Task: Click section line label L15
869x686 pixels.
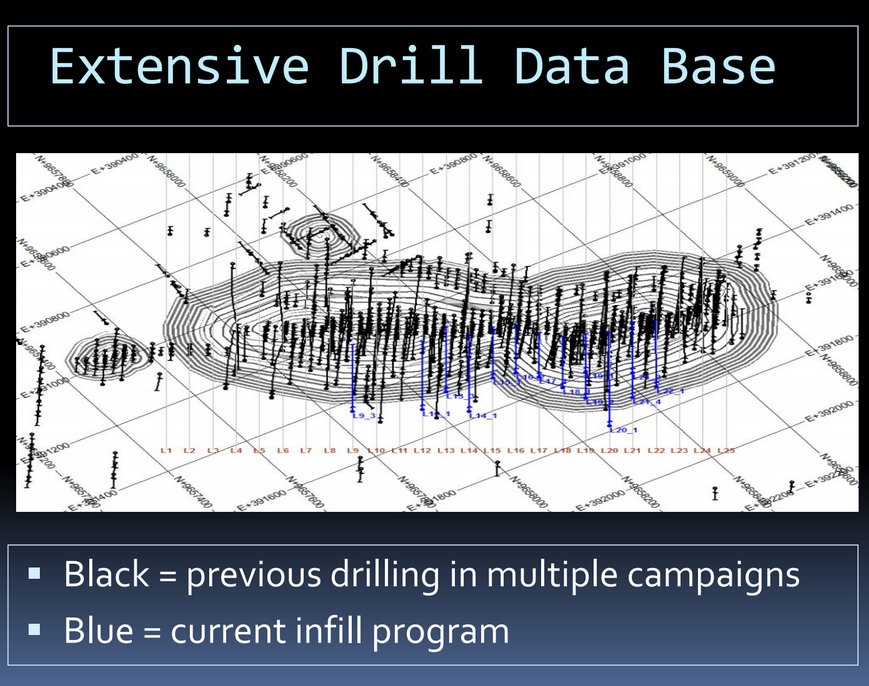Action: 492,450
